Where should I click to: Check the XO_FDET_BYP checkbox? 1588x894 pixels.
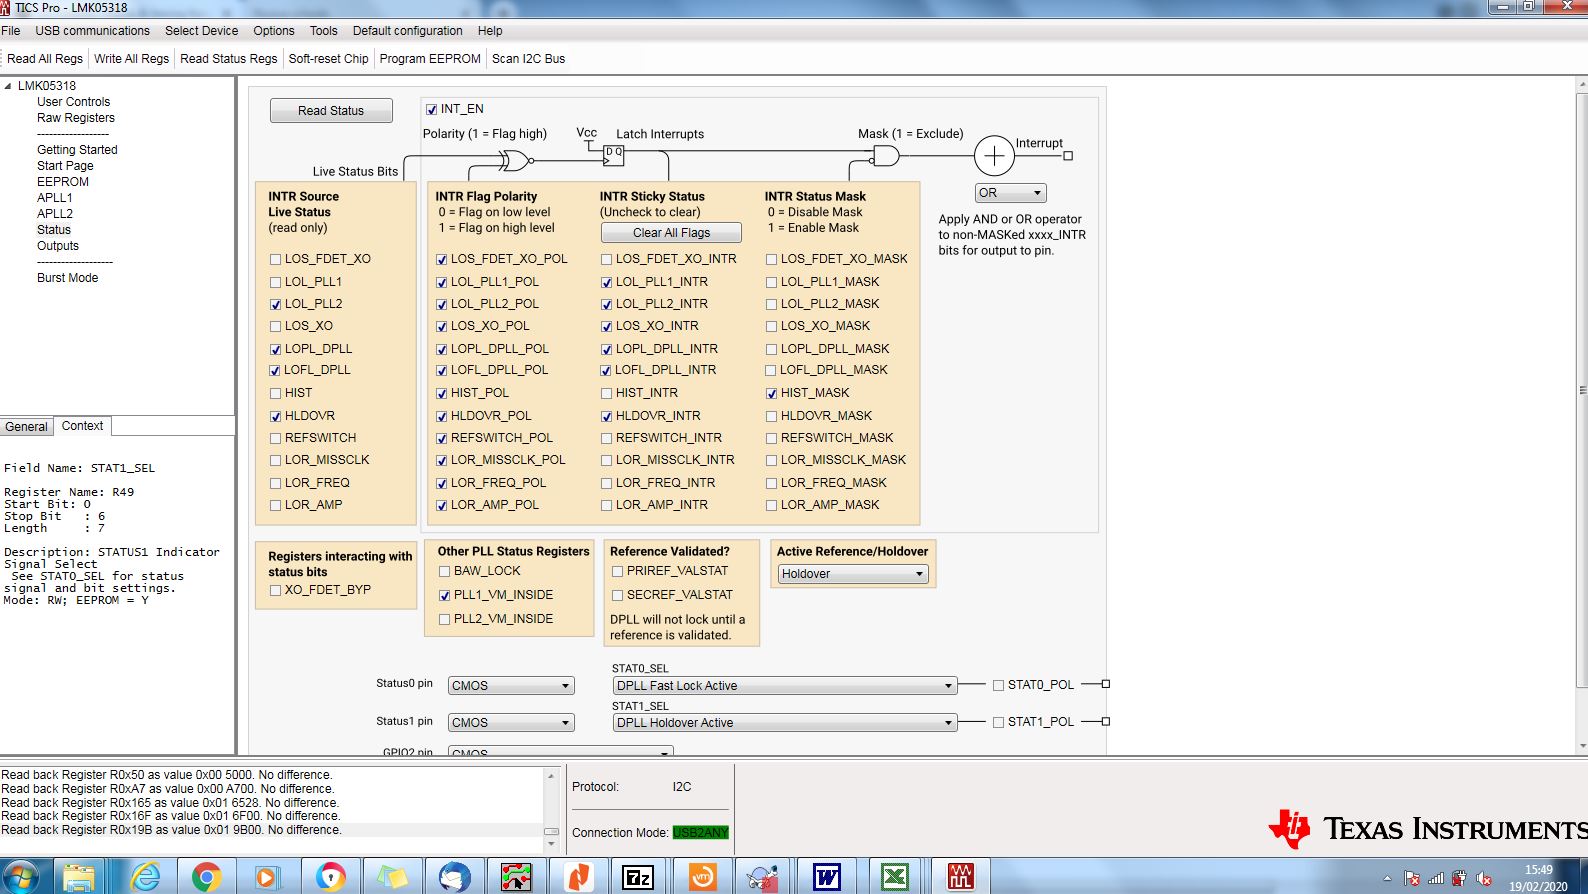pos(275,590)
